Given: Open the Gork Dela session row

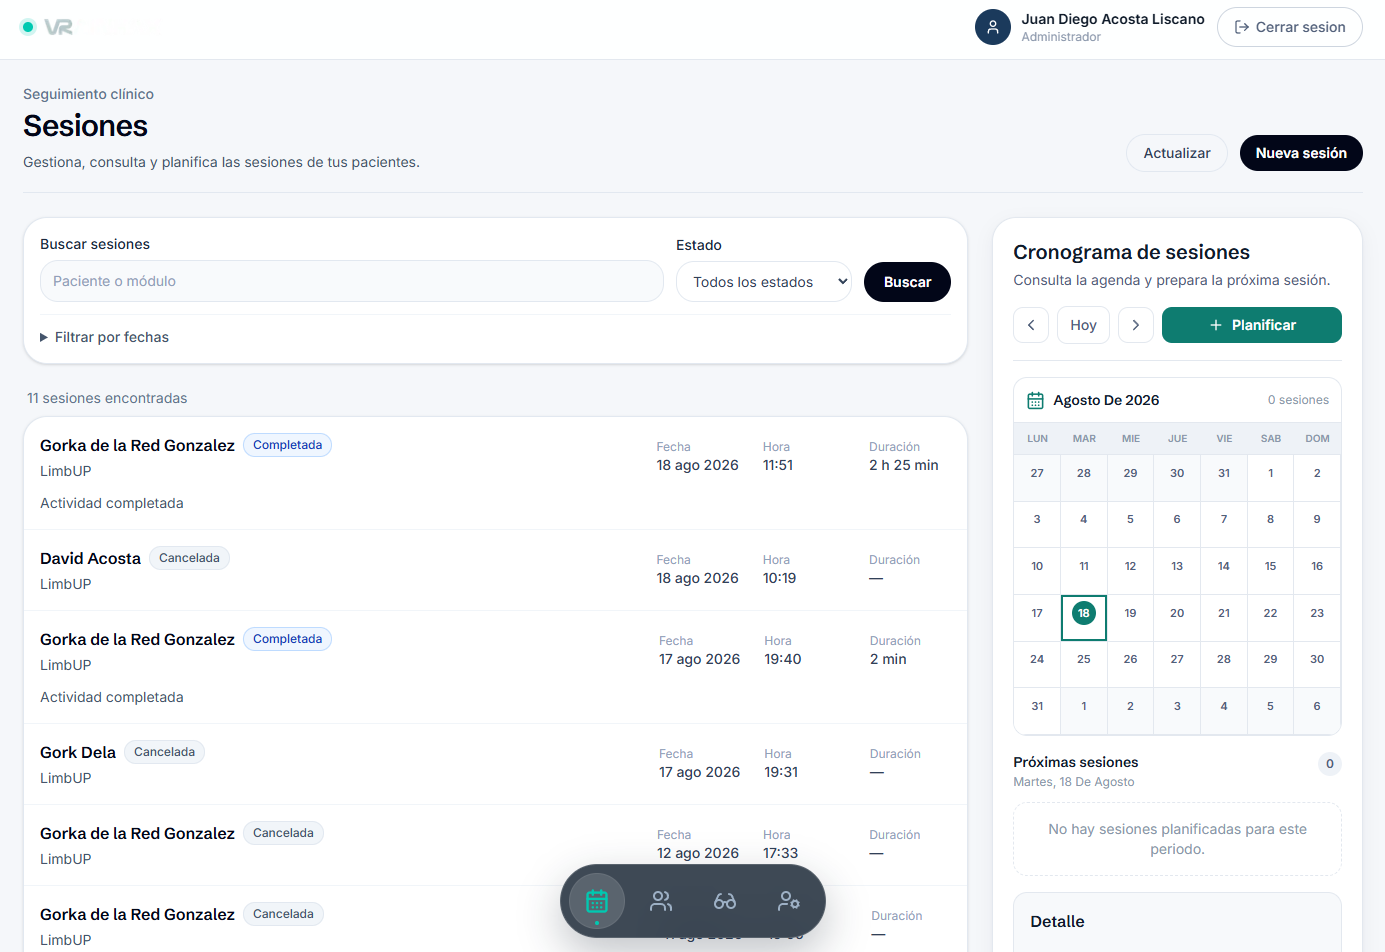Looking at the screenshot, I should [495, 765].
